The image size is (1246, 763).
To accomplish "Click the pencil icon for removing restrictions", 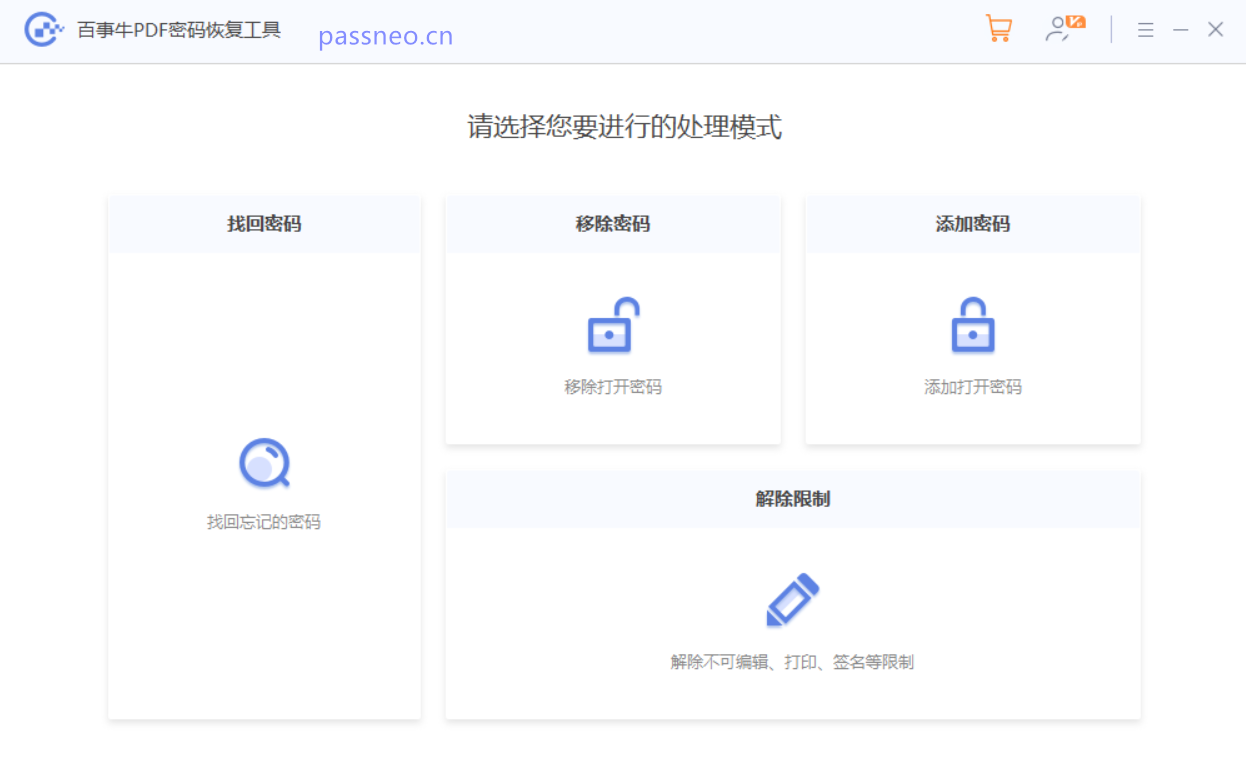I will 793,600.
